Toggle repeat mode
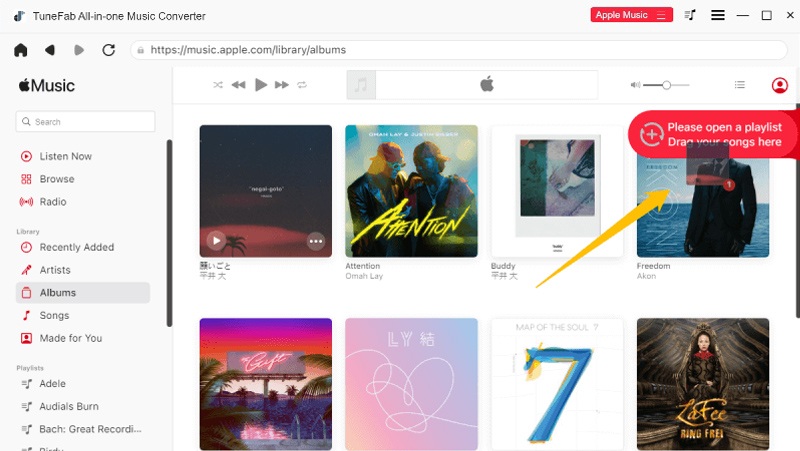Viewport: 800px width, 451px height. click(302, 85)
